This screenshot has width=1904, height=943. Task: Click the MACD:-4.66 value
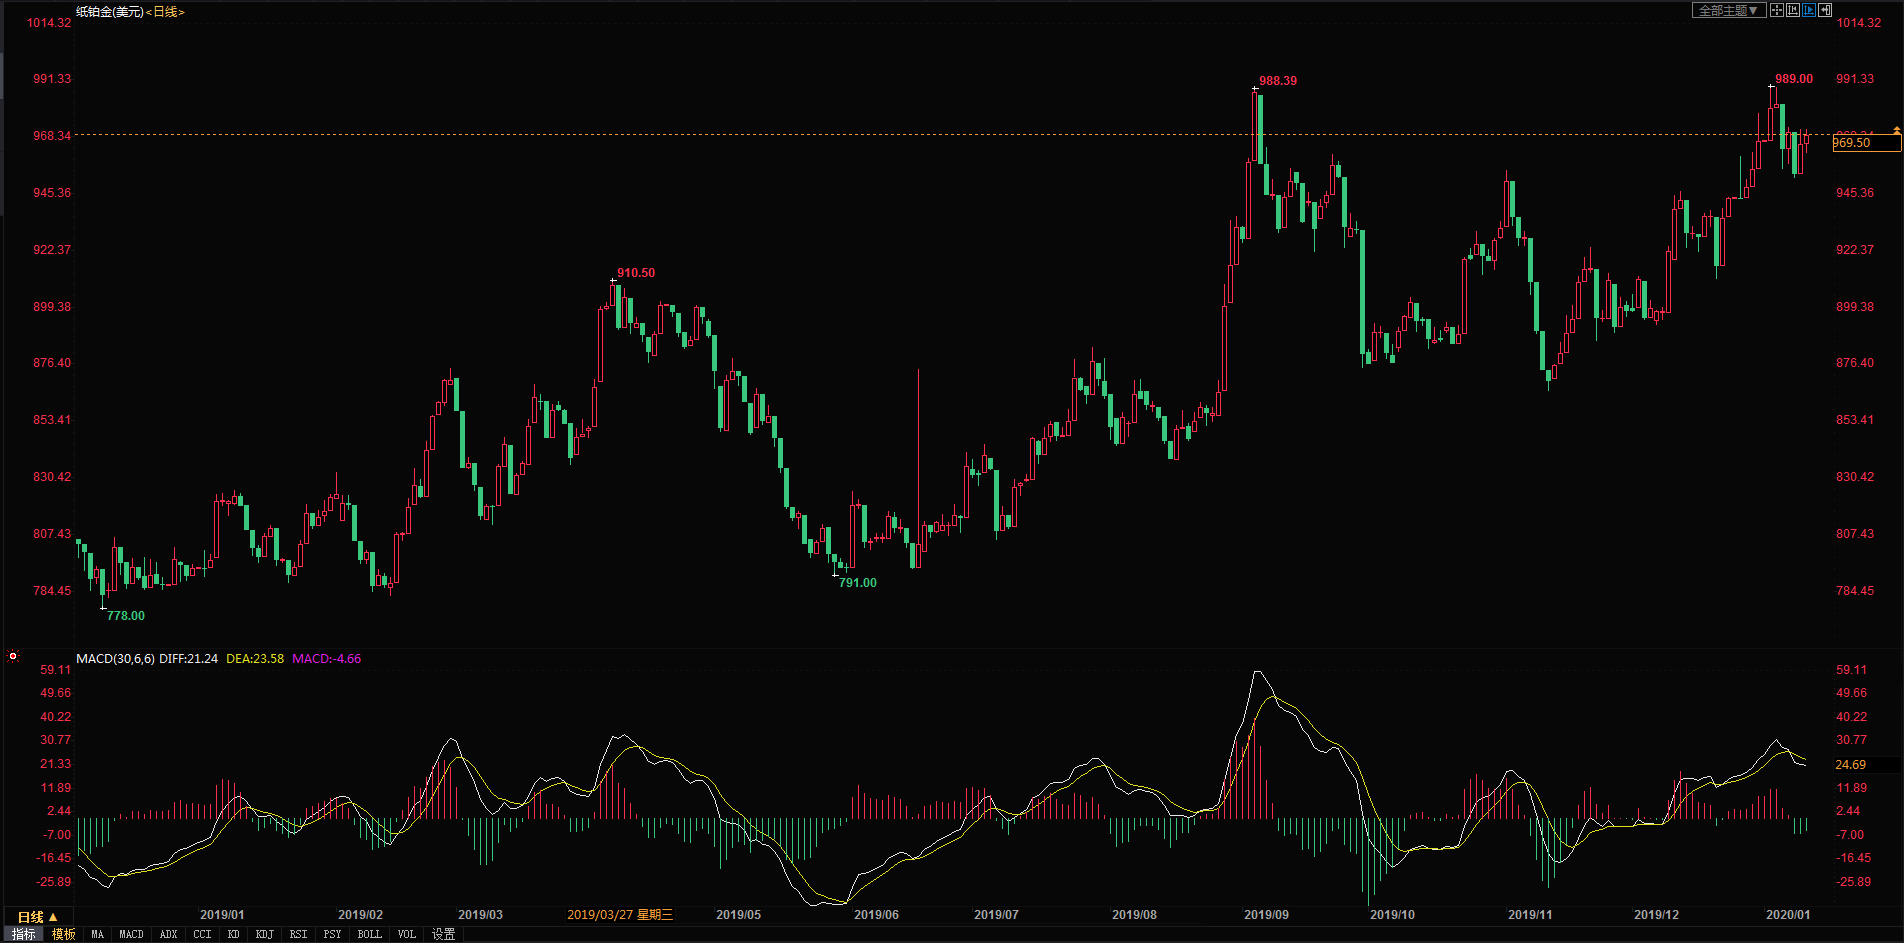point(326,659)
